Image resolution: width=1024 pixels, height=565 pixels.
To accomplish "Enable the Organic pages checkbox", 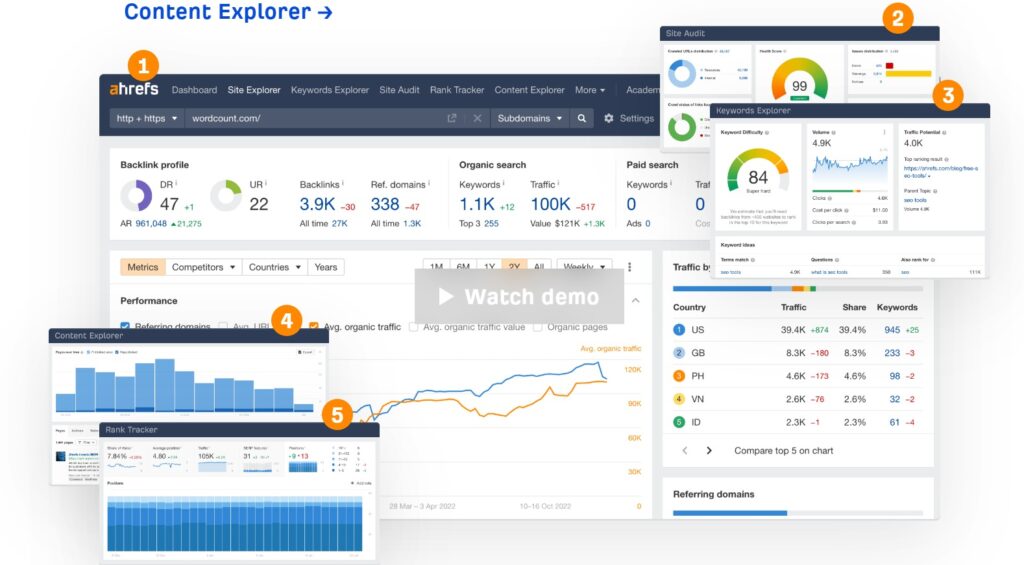I will 539,327.
